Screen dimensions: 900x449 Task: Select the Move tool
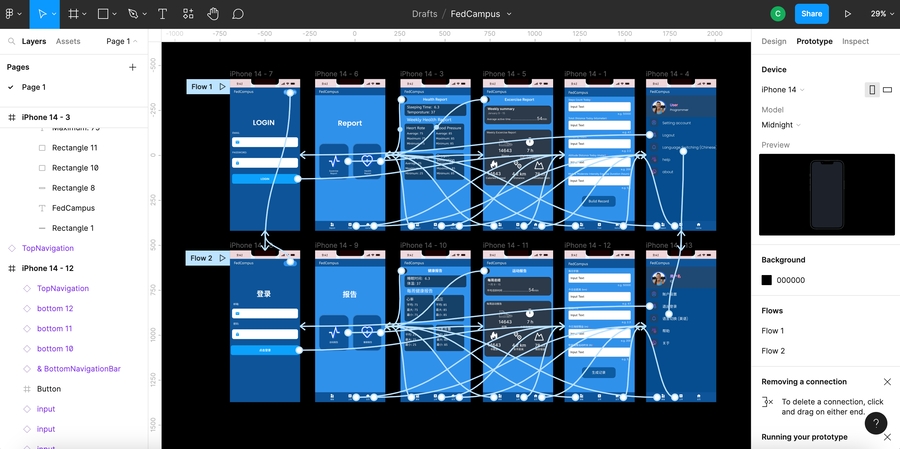point(43,14)
